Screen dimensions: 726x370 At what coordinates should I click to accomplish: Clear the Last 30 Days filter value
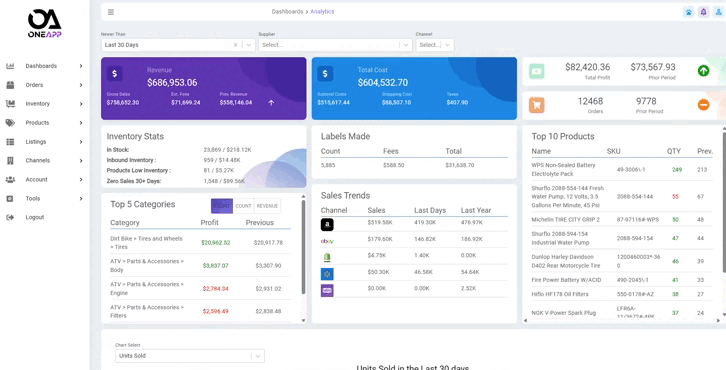[x=235, y=45]
